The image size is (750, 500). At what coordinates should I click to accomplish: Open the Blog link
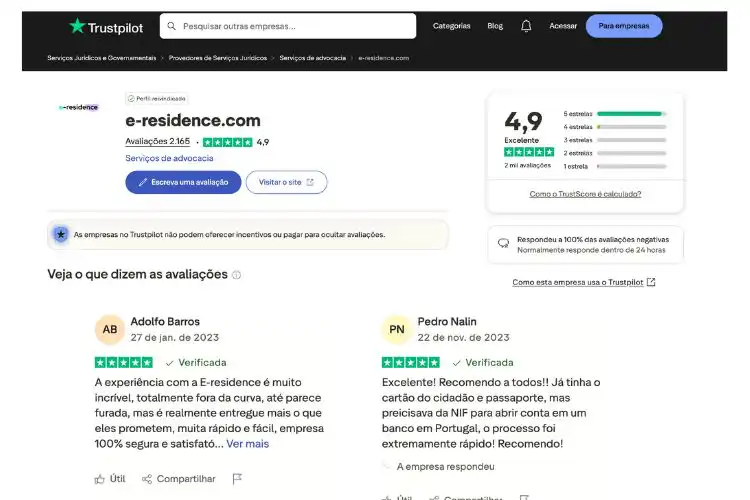tap(495, 26)
